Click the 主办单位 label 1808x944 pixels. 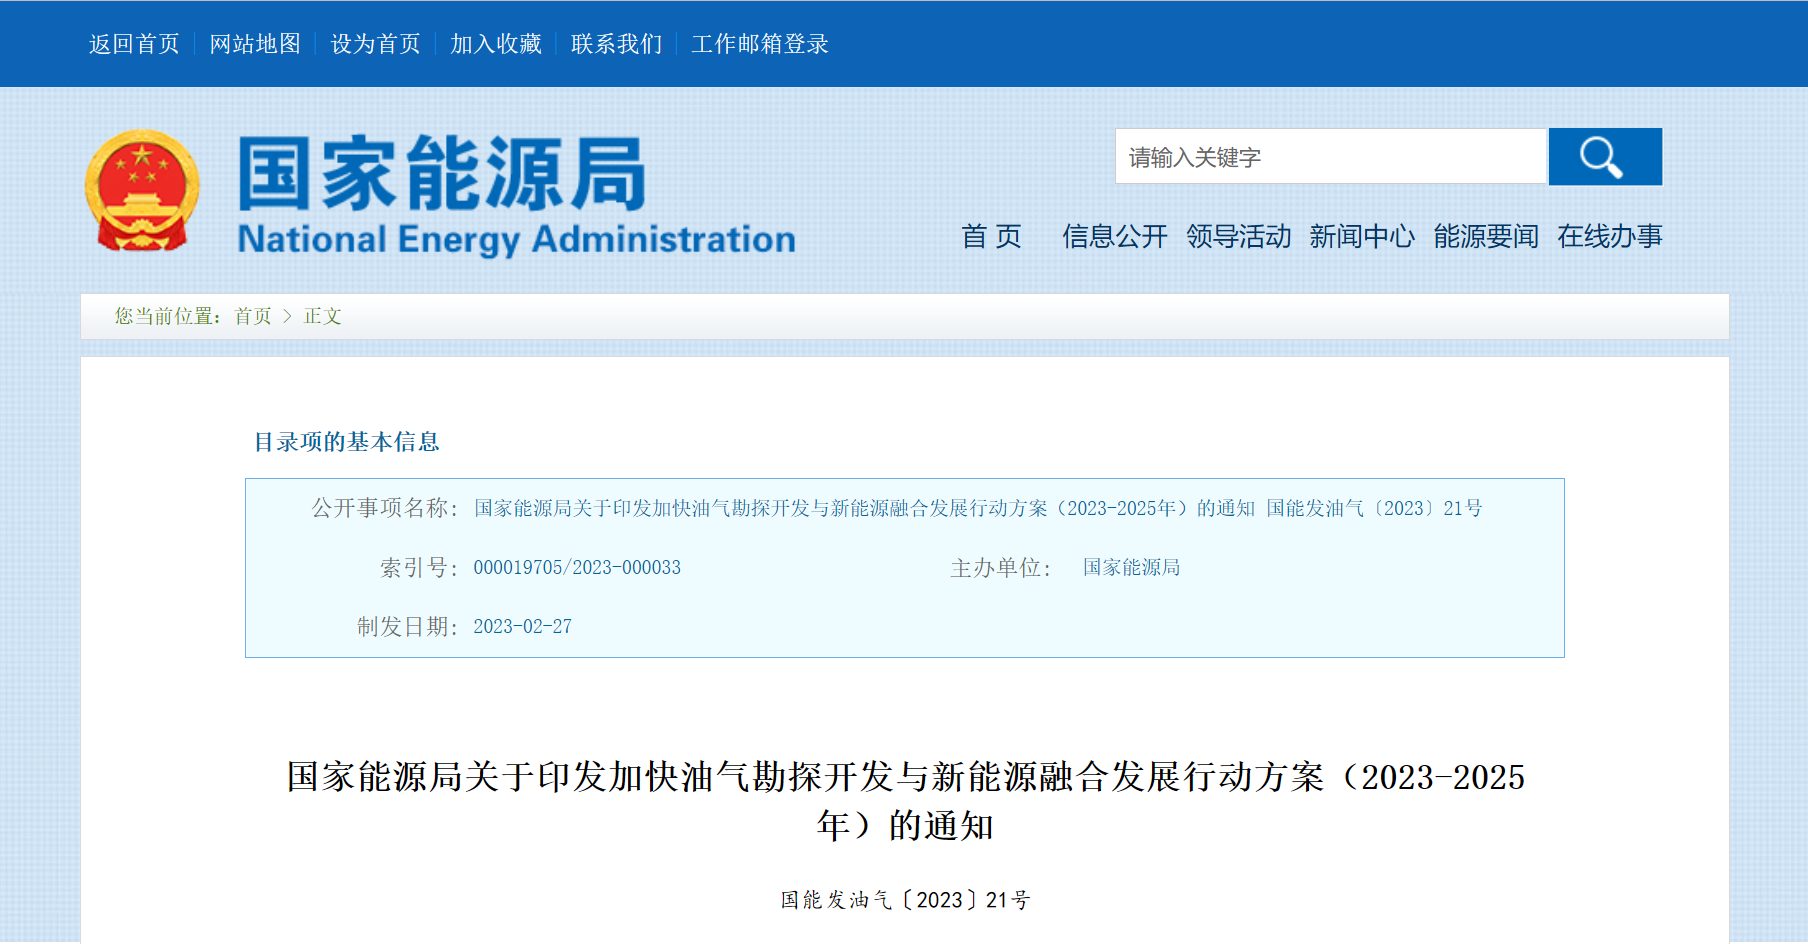click(x=1001, y=568)
